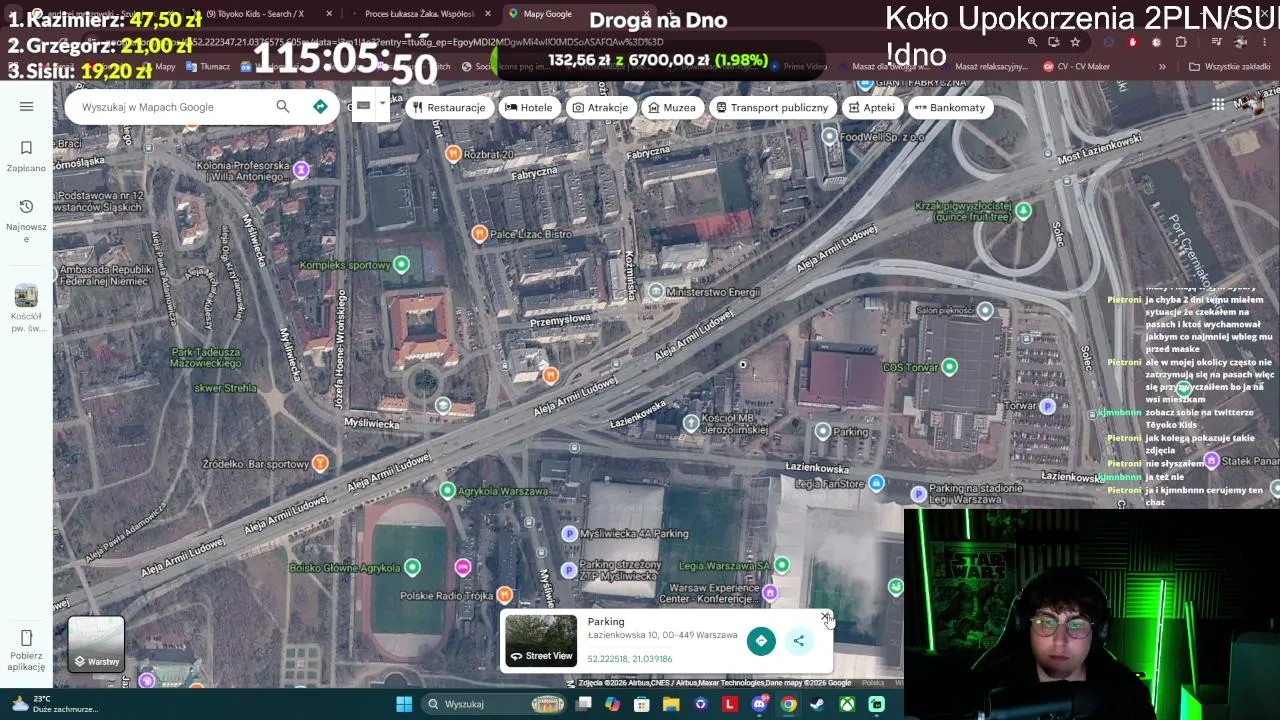The height and width of the screenshot is (720, 1280).
Task: Close the Parking info card
Action: tap(825, 617)
